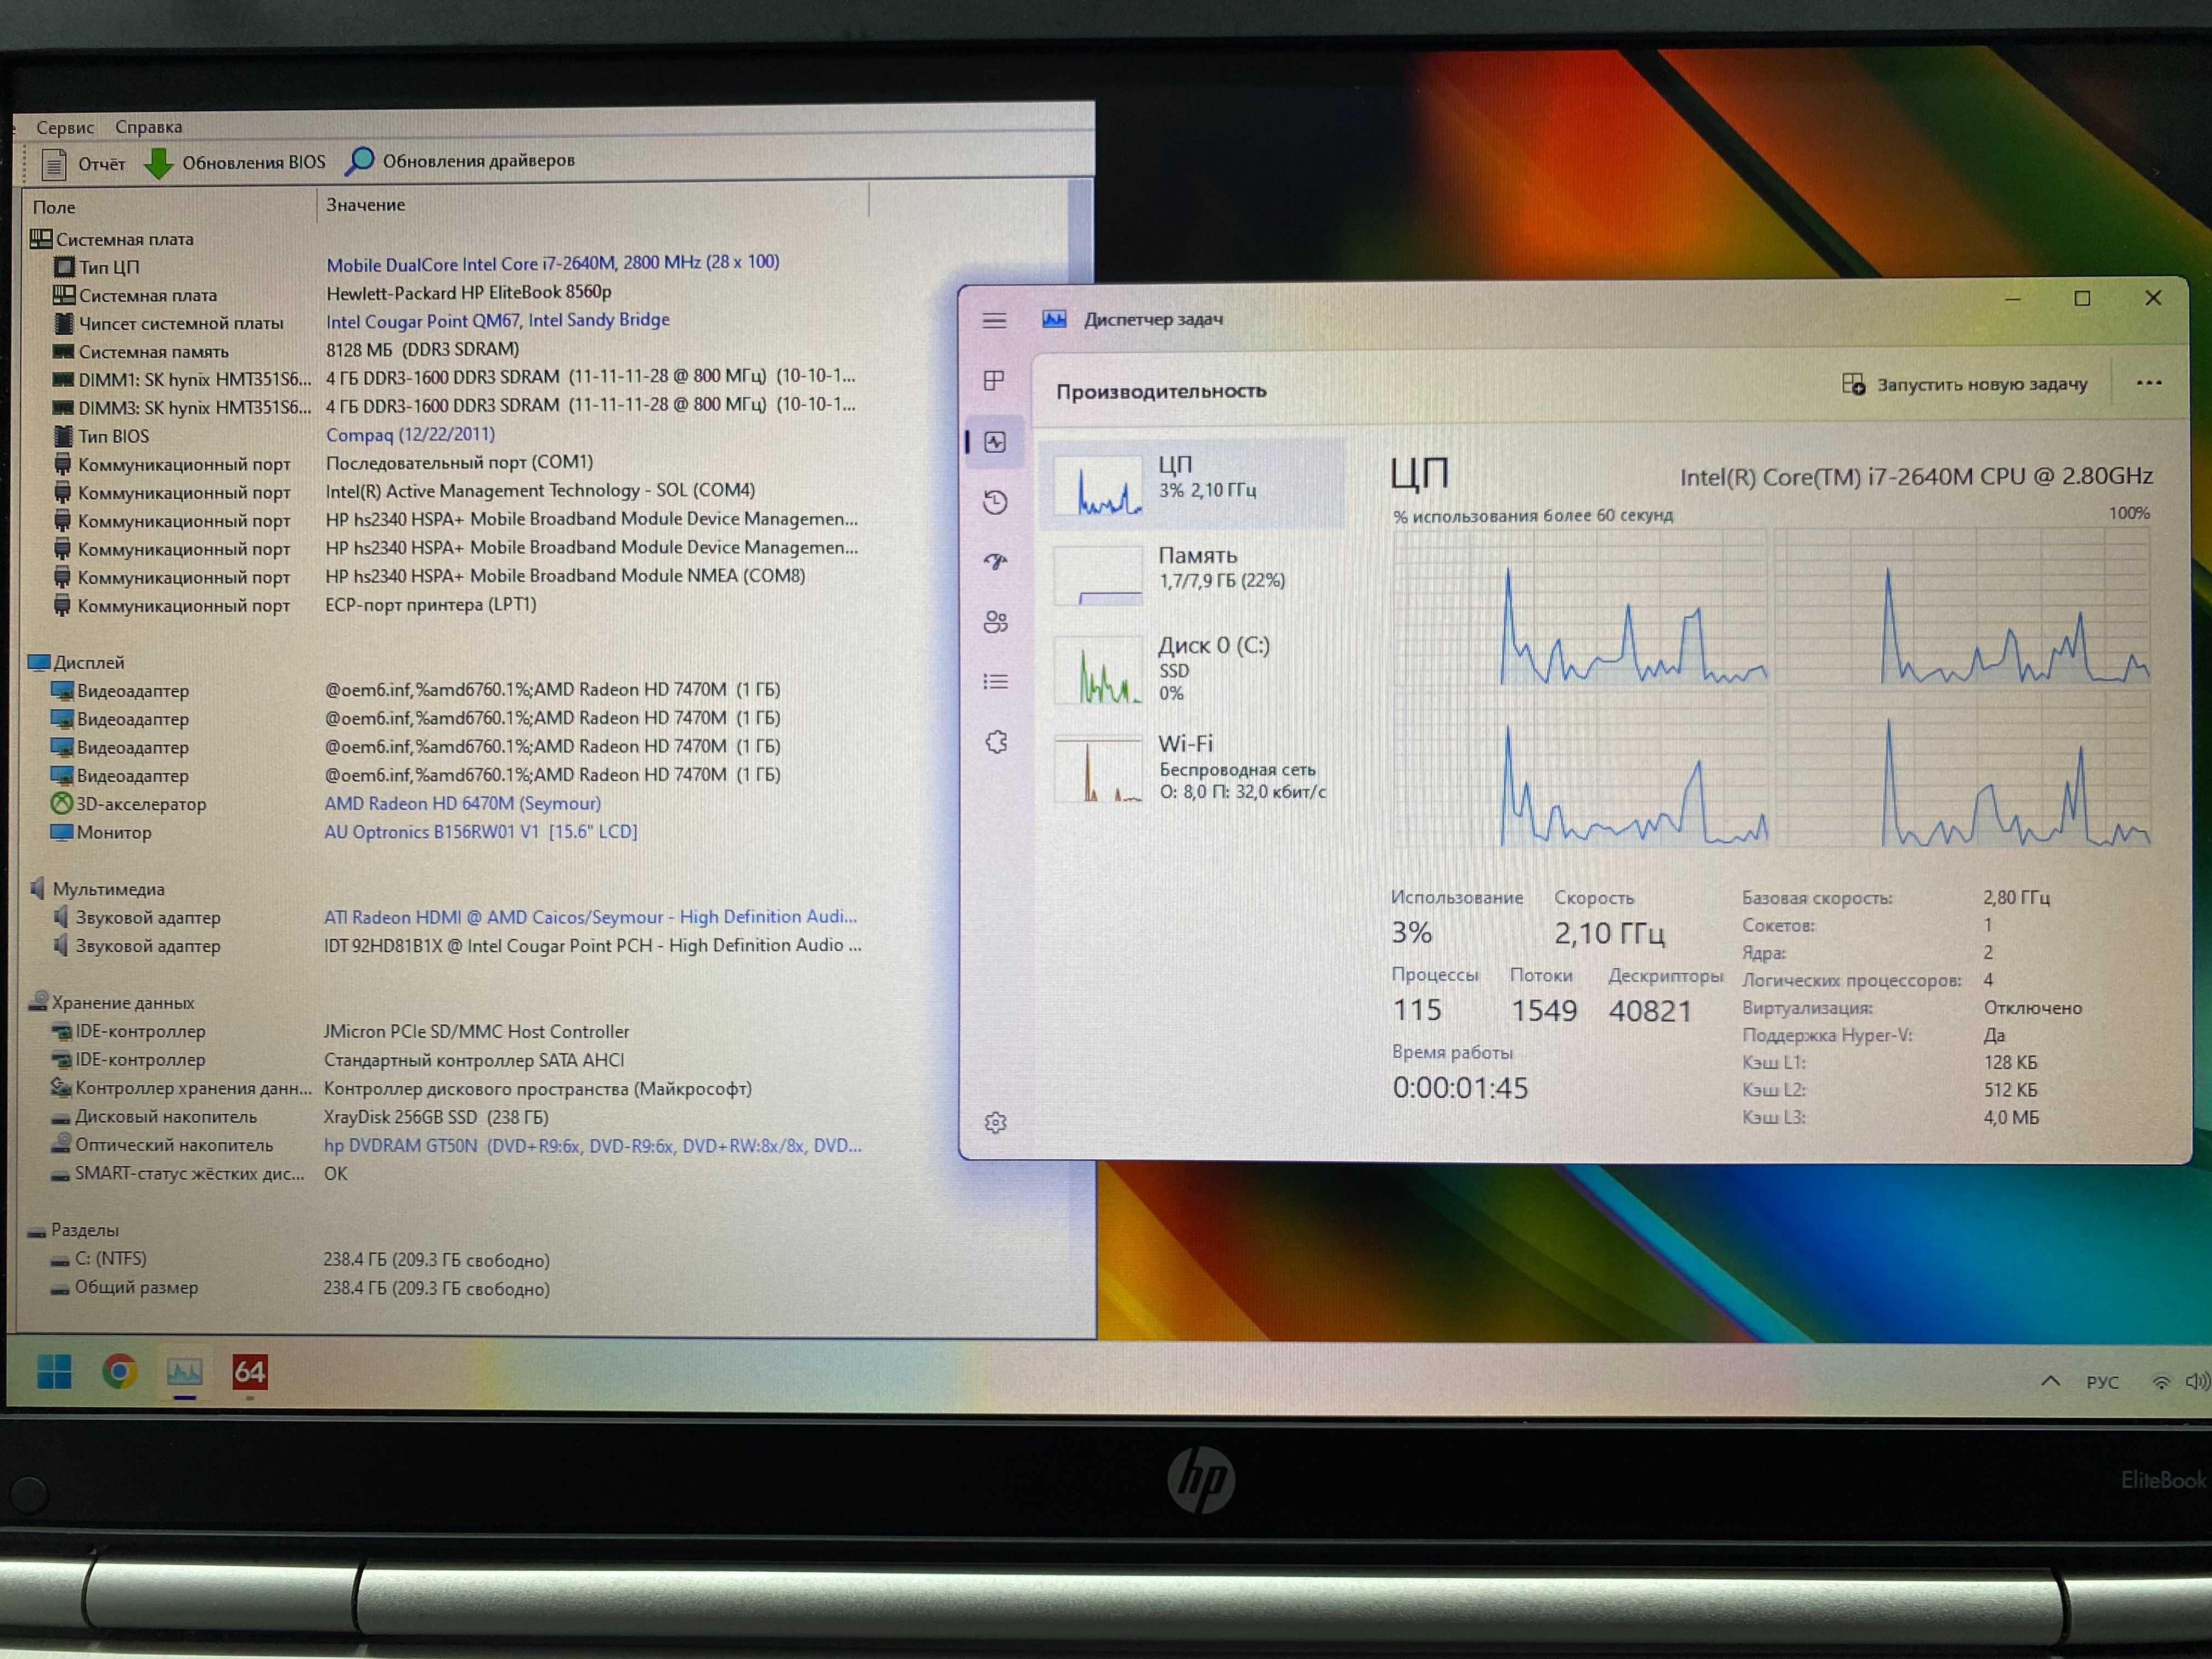Select the ЦП performance card
This screenshot has width=2212, height=1659.
click(x=1193, y=484)
